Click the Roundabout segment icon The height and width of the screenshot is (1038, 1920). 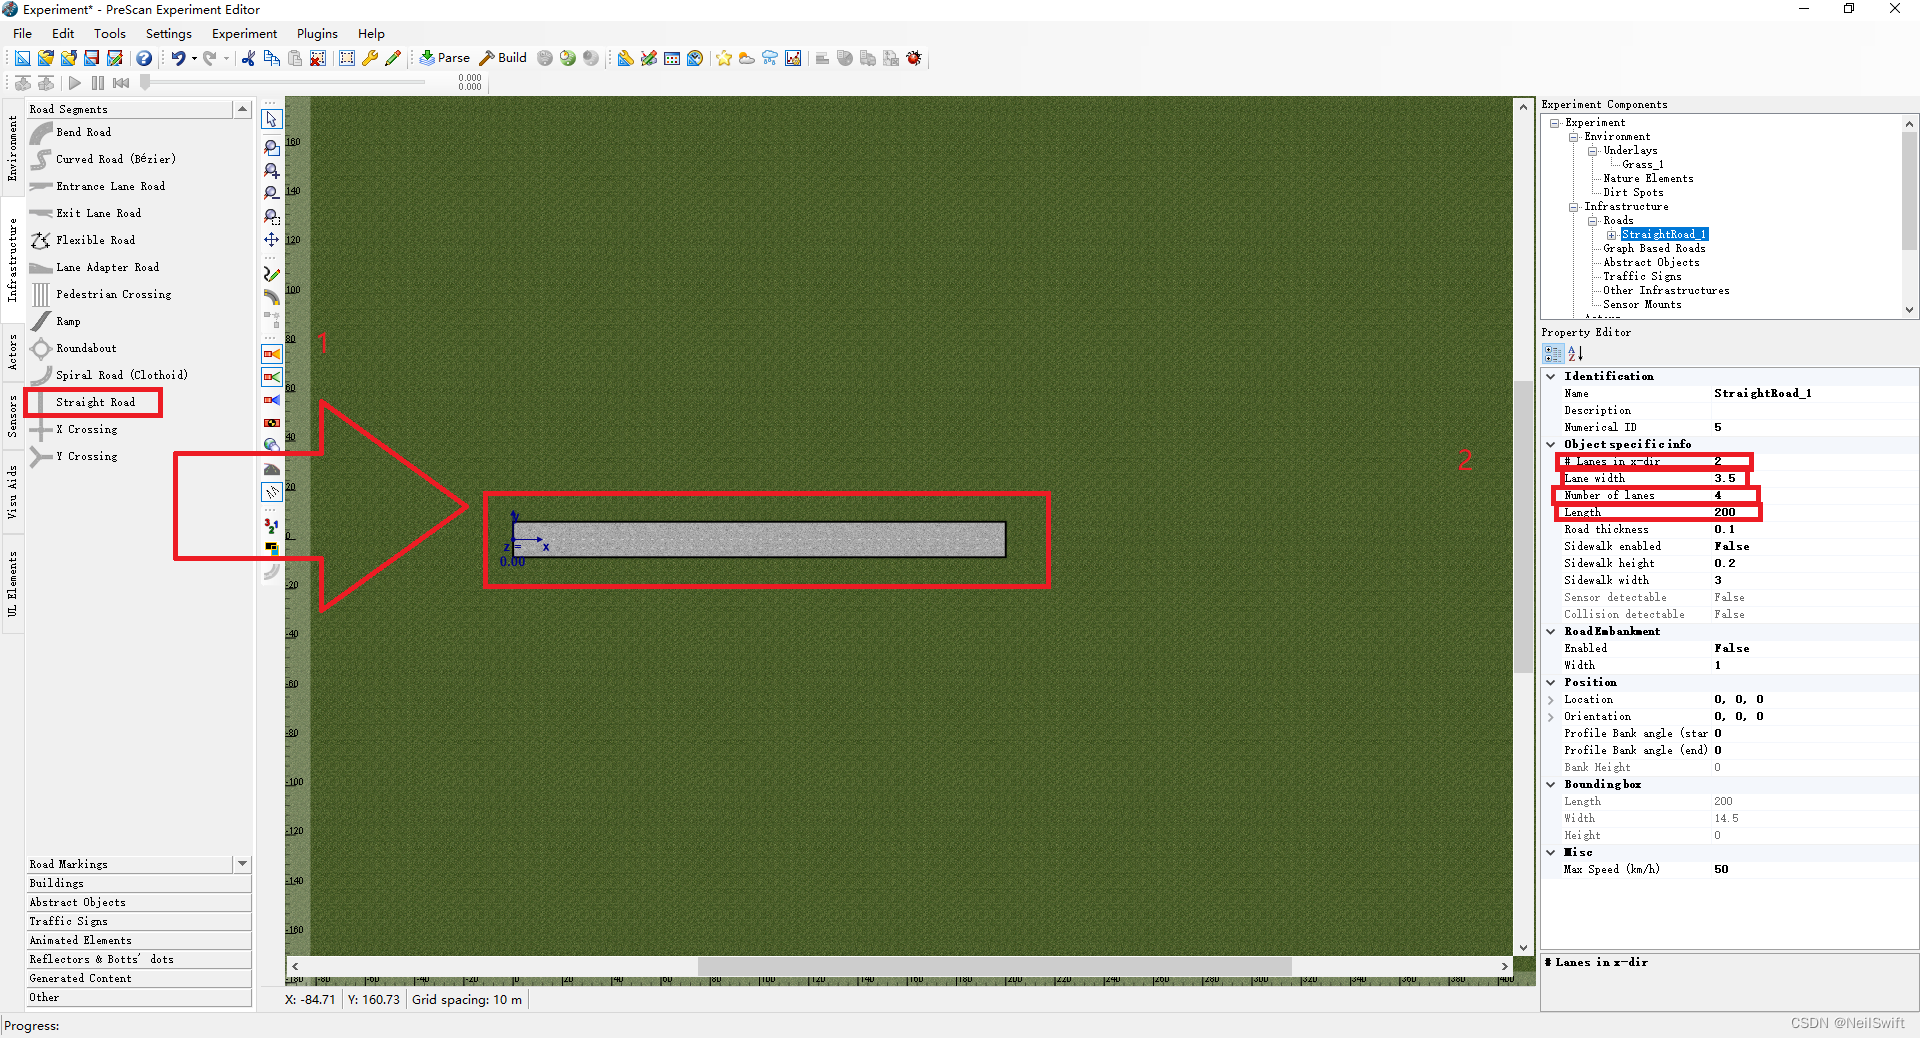(41, 348)
